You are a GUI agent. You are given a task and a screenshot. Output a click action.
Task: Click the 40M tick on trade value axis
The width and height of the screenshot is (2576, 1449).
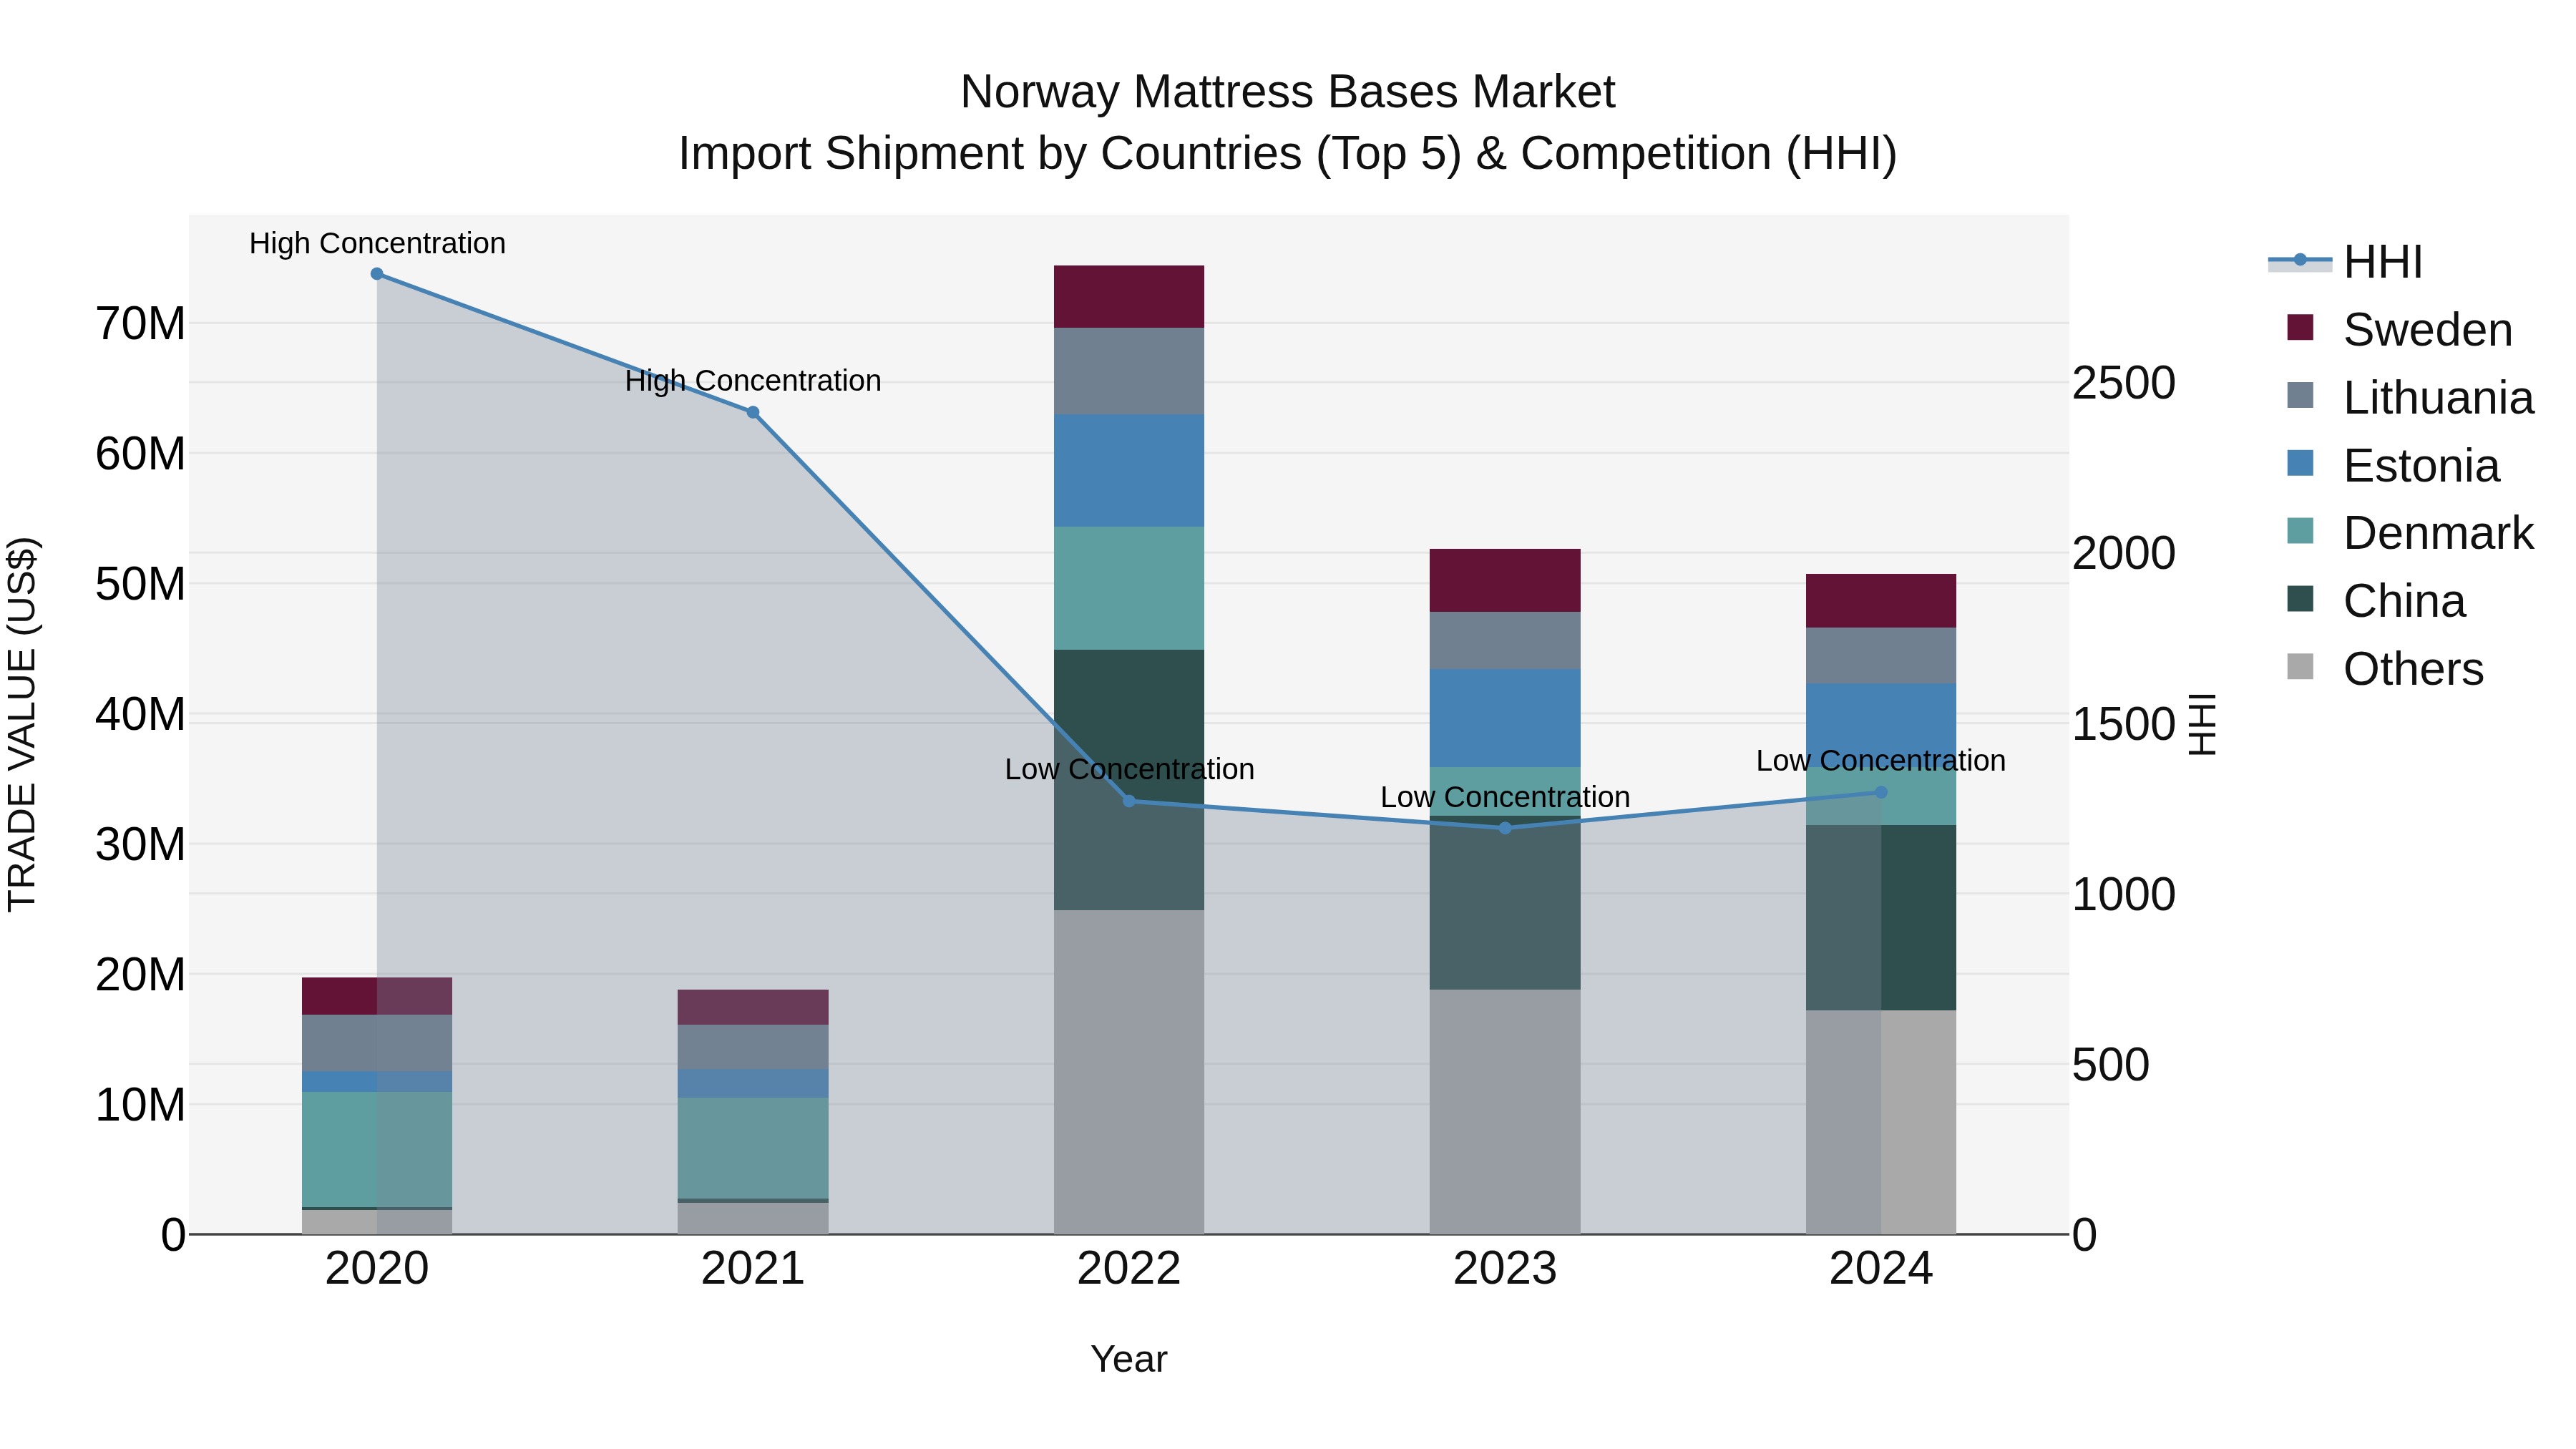[x=140, y=714]
